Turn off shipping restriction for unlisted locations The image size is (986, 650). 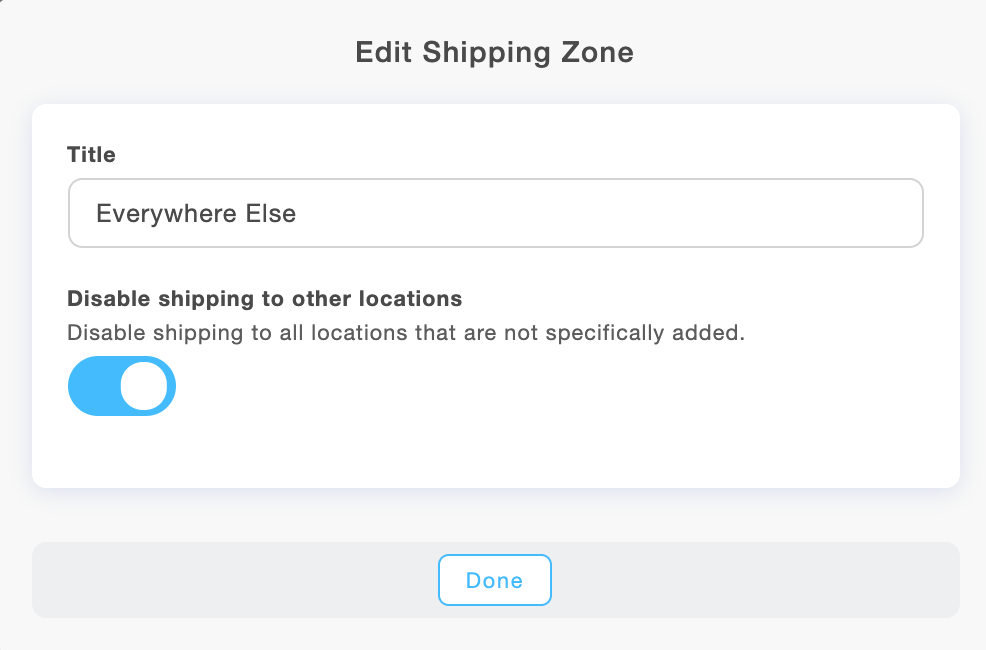pos(121,386)
